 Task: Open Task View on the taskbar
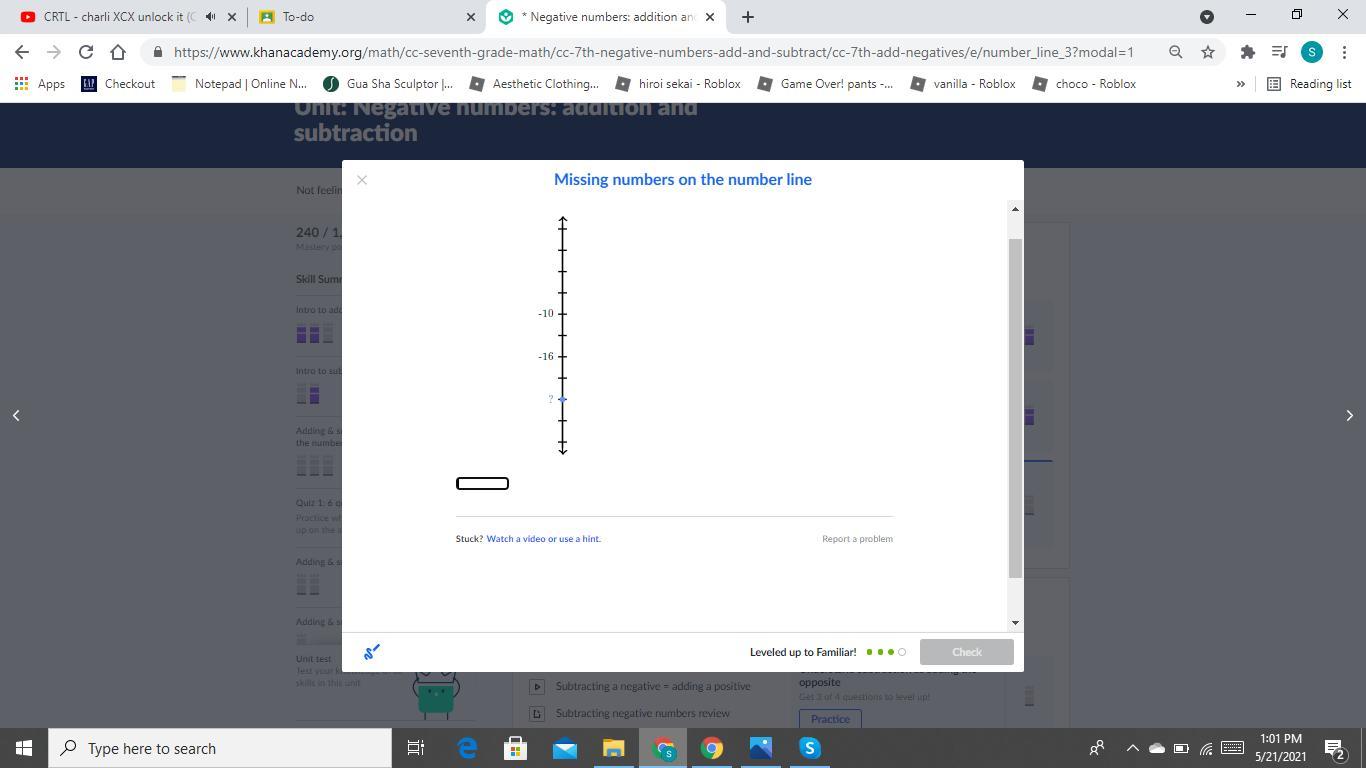[416, 748]
